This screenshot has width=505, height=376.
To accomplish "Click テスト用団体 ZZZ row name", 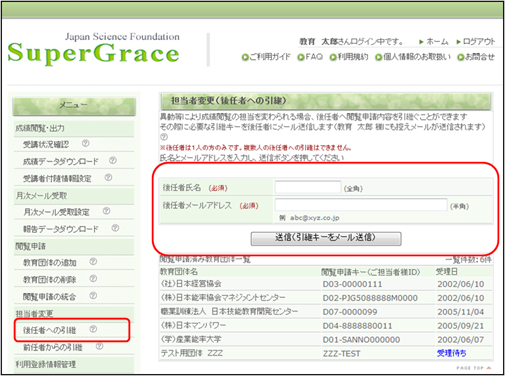I will (192, 353).
